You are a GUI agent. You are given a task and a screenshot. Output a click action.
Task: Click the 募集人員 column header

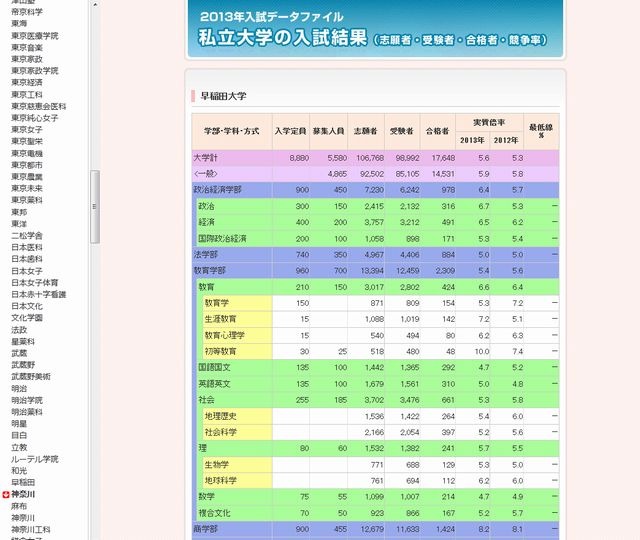point(329,131)
